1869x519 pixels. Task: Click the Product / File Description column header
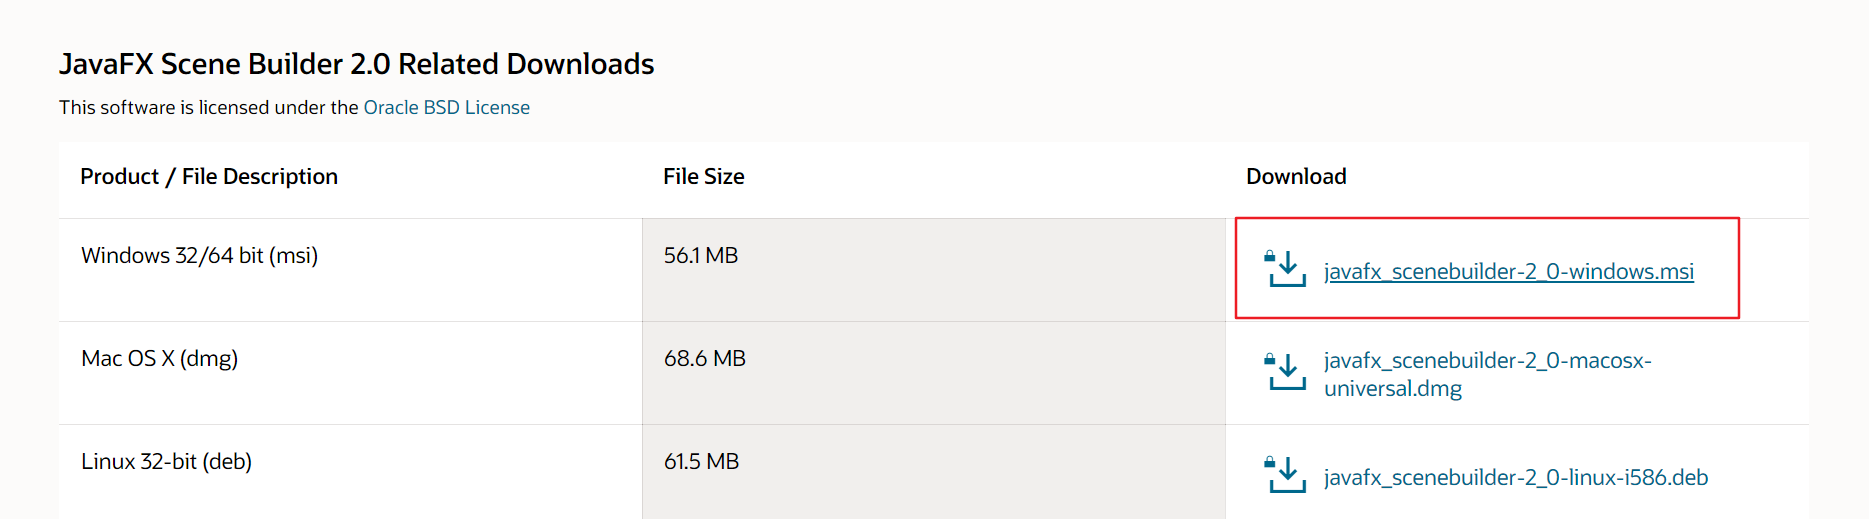[x=209, y=176]
